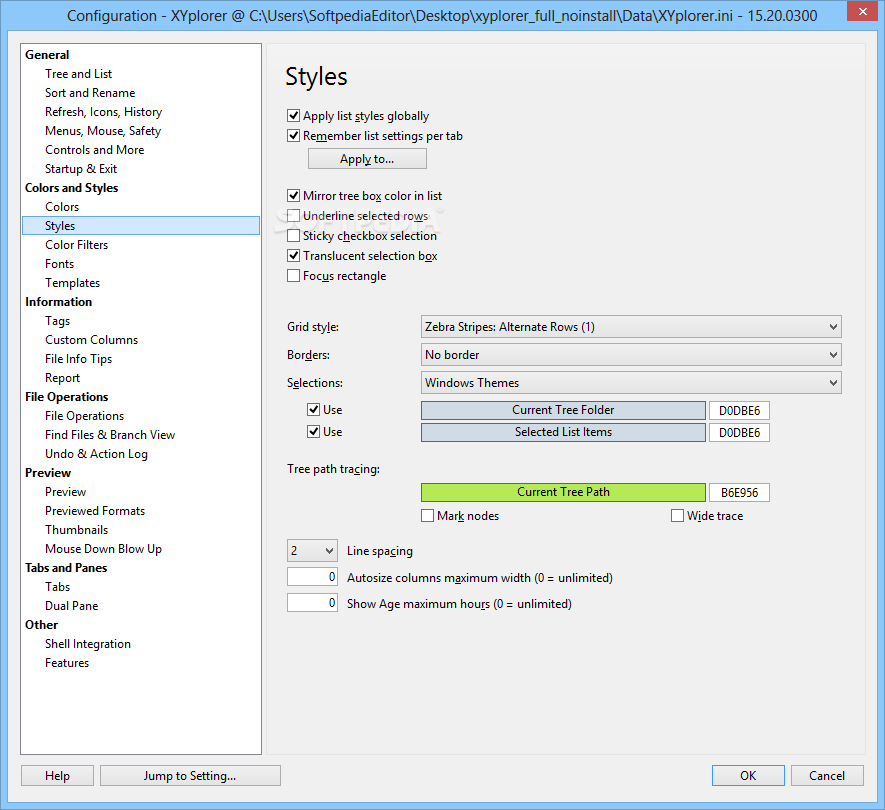Open Menus, Mouse, Safety settings
Viewport: 885px width, 810px height.
click(x=103, y=131)
